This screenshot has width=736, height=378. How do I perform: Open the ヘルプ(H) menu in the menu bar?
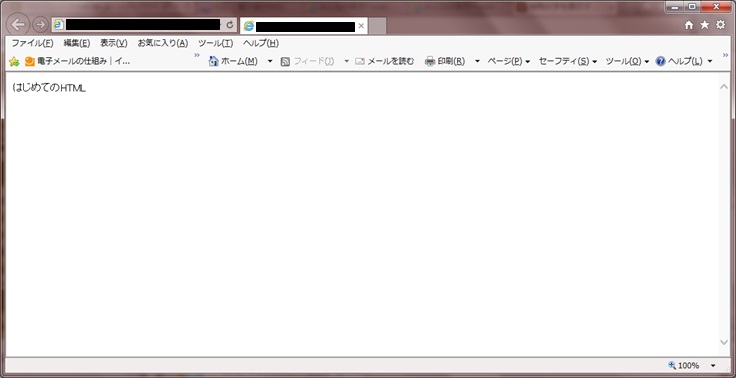[261, 43]
